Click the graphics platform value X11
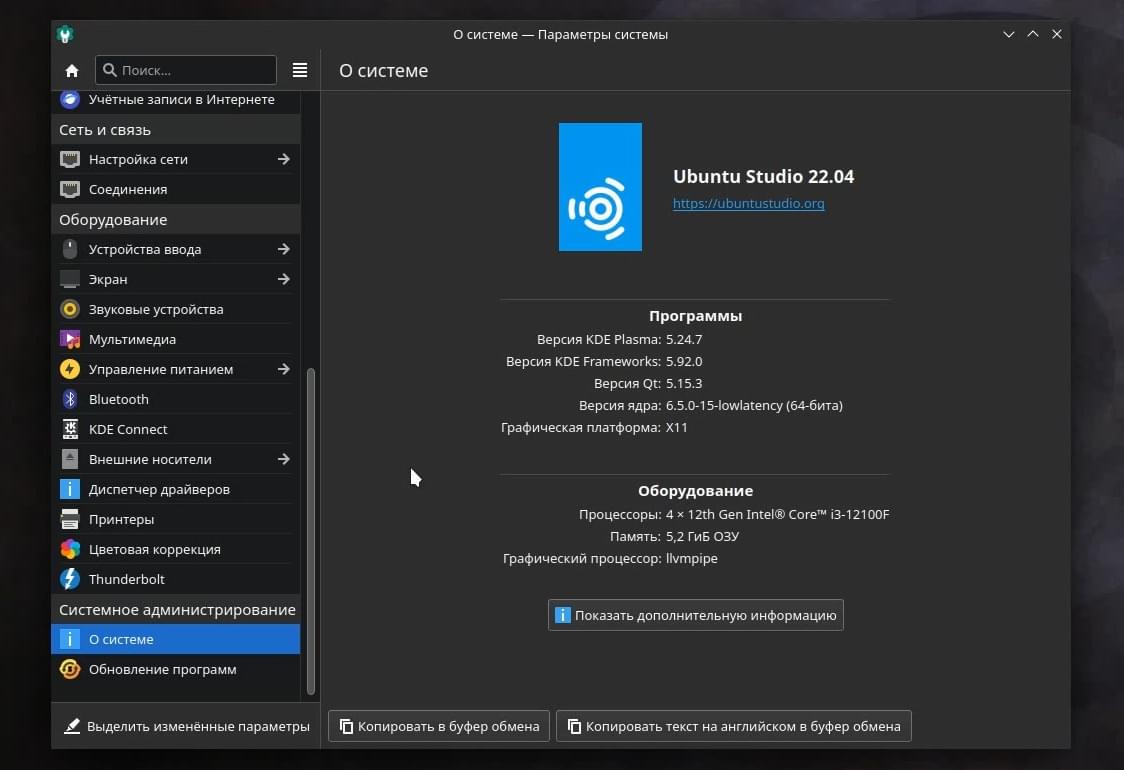 coord(677,427)
